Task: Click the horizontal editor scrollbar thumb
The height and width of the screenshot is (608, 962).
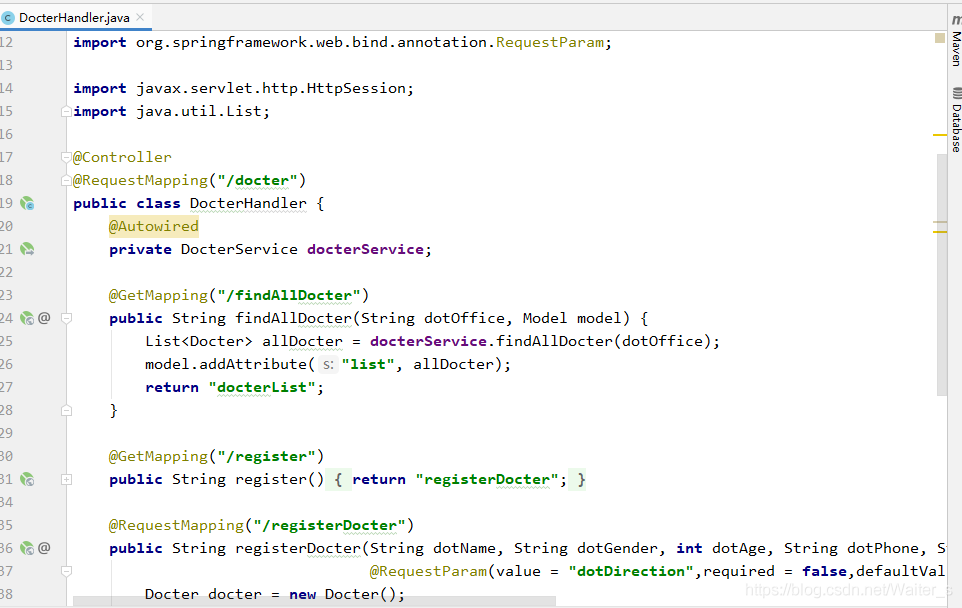Action: (x=314, y=601)
